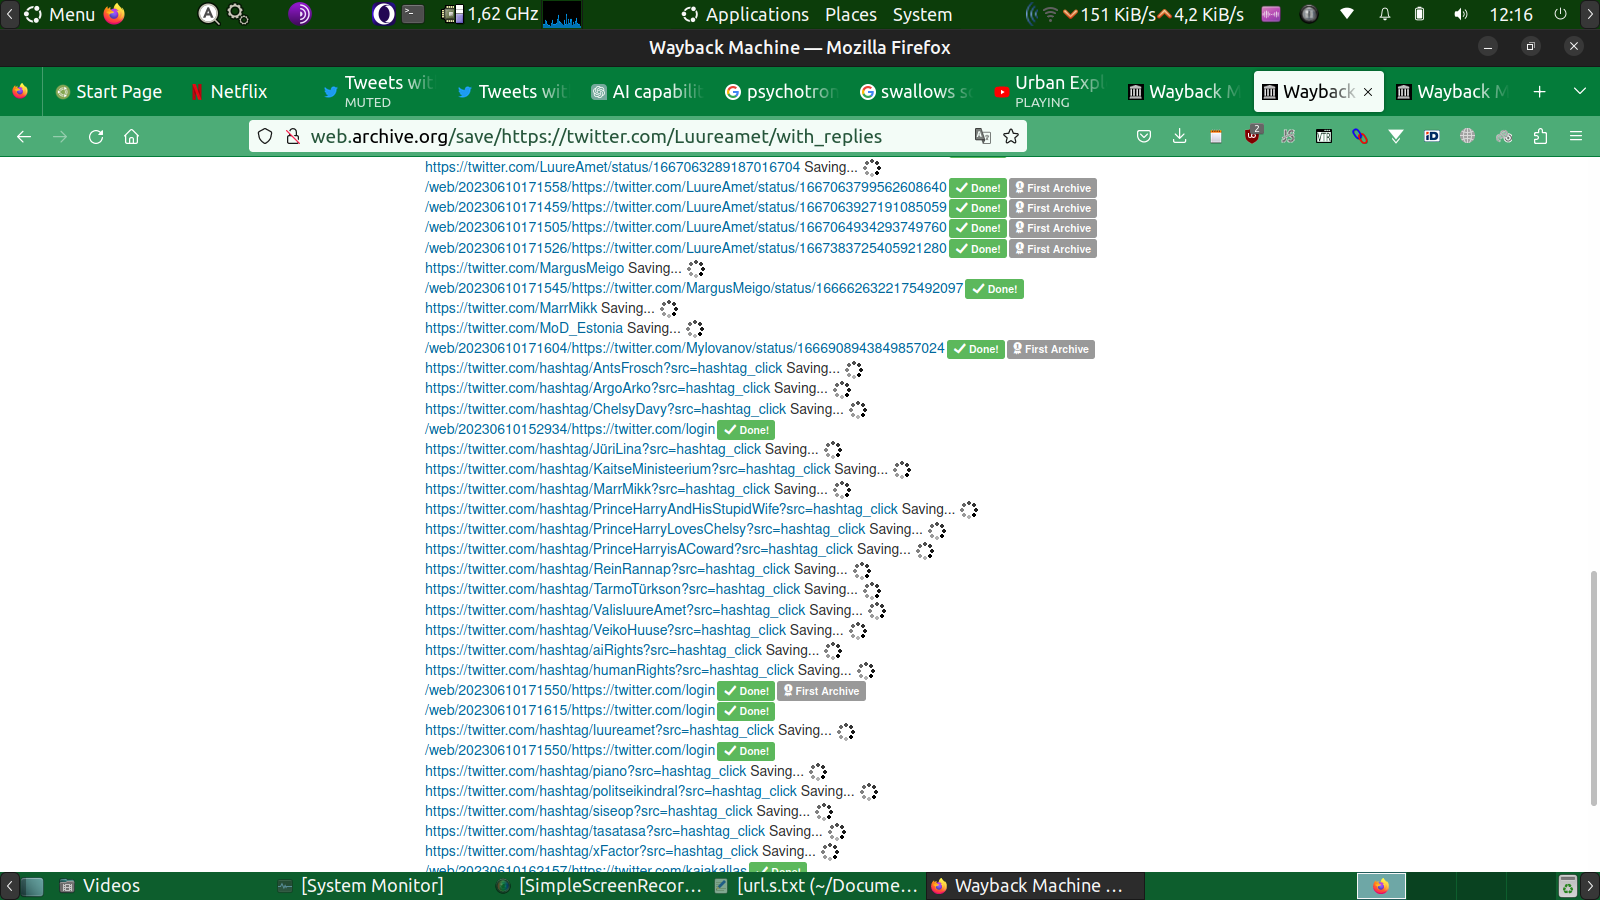This screenshot has width=1600, height=900.
Task: Open the notifications bell indicator
Action: click(x=1385, y=14)
